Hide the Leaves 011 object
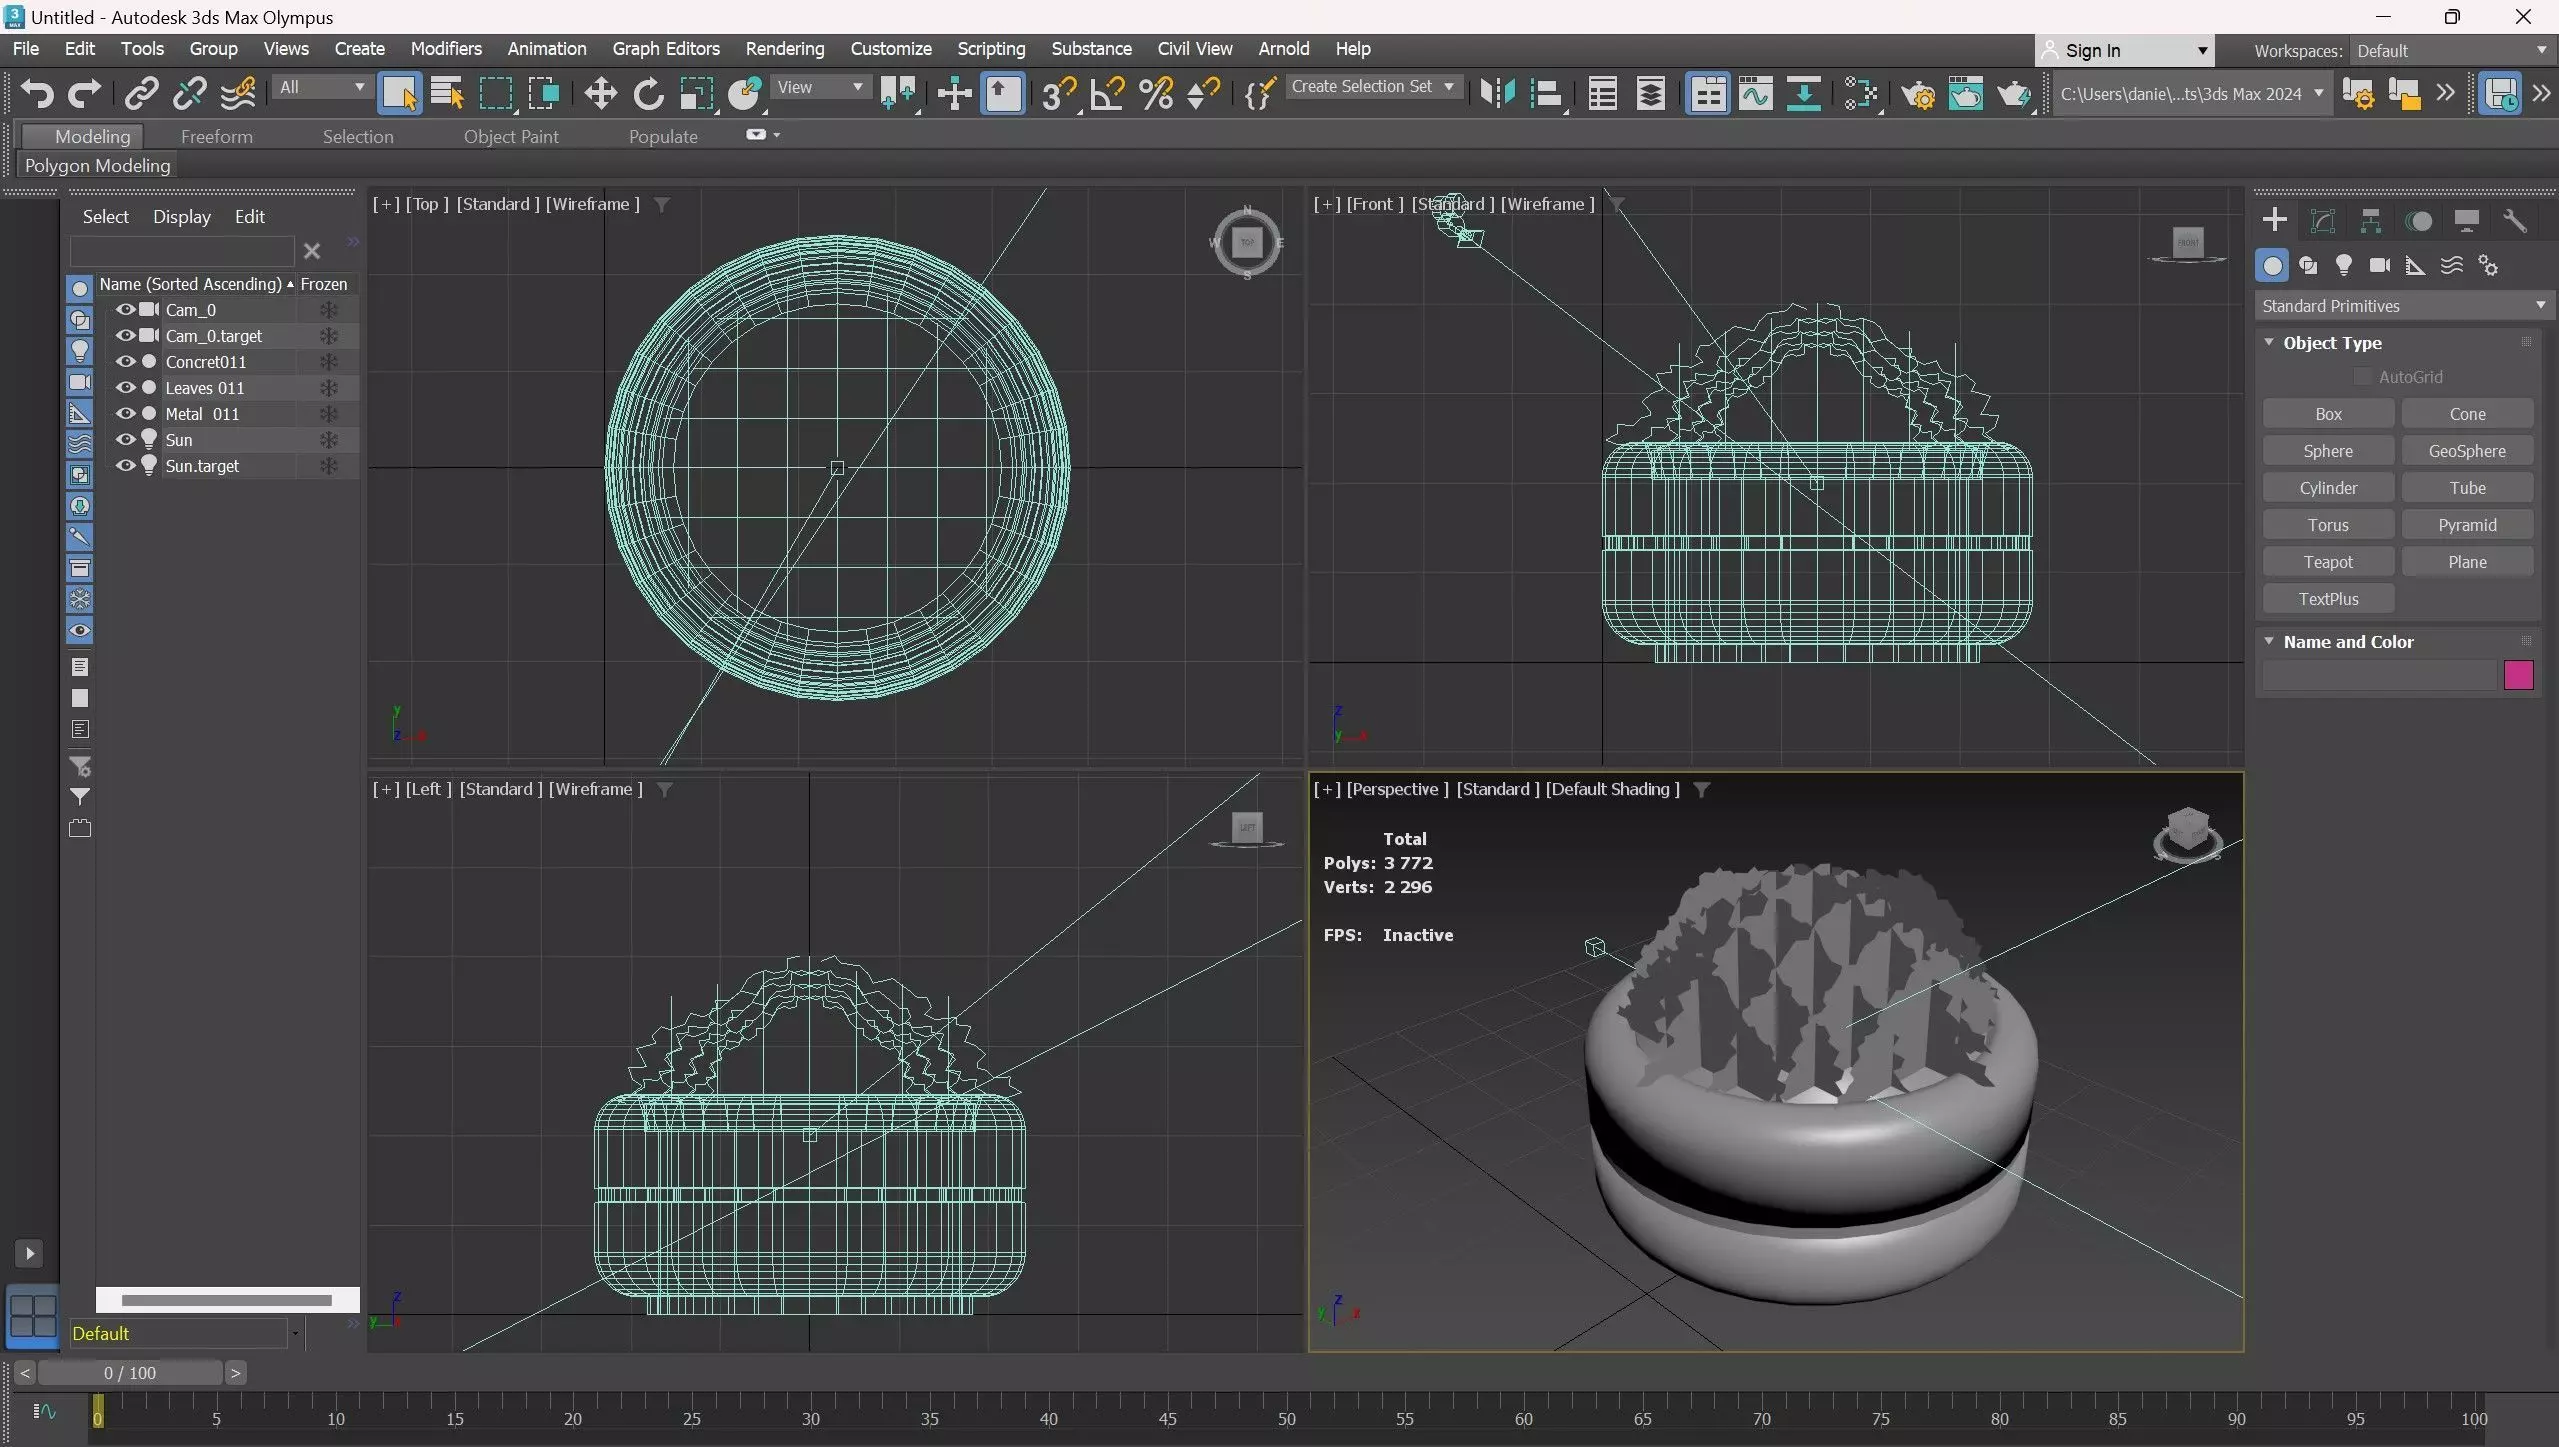Screen dimensions: 2559x1447 click(x=125, y=388)
